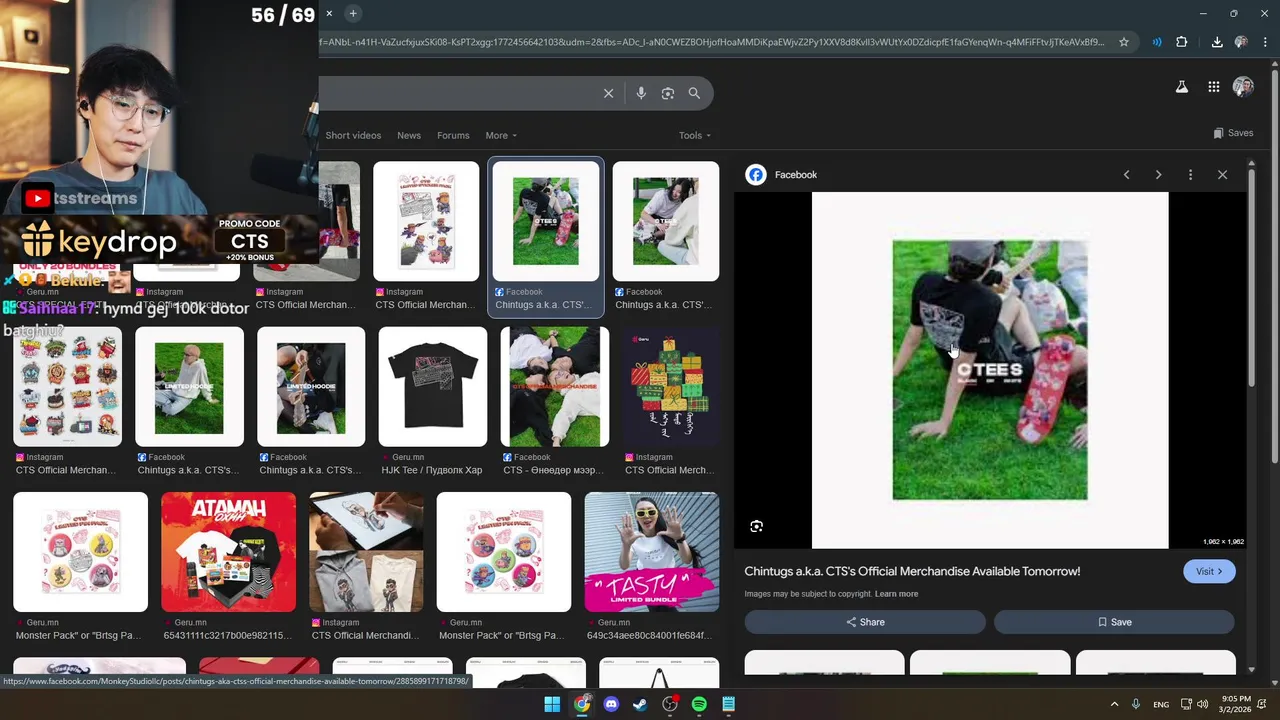Click the Facebook source icon in preview
The image size is (1280, 720).
pos(756,175)
